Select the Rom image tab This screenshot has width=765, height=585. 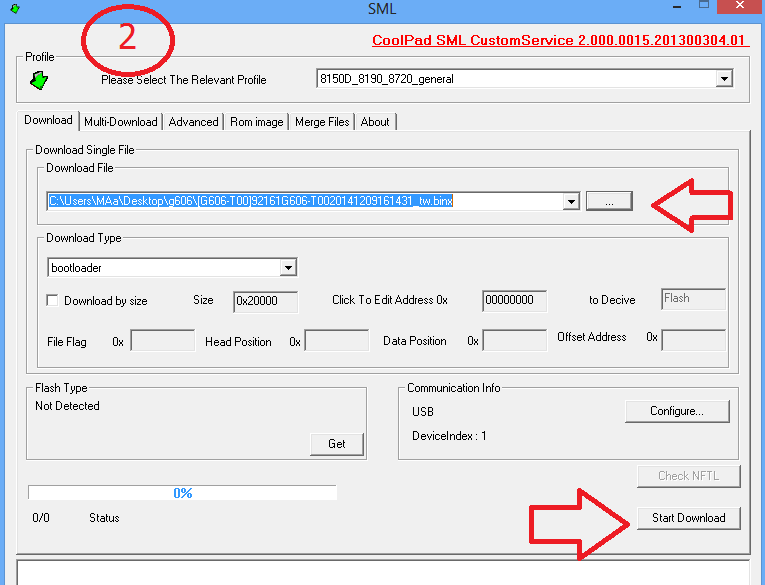pos(257,121)
